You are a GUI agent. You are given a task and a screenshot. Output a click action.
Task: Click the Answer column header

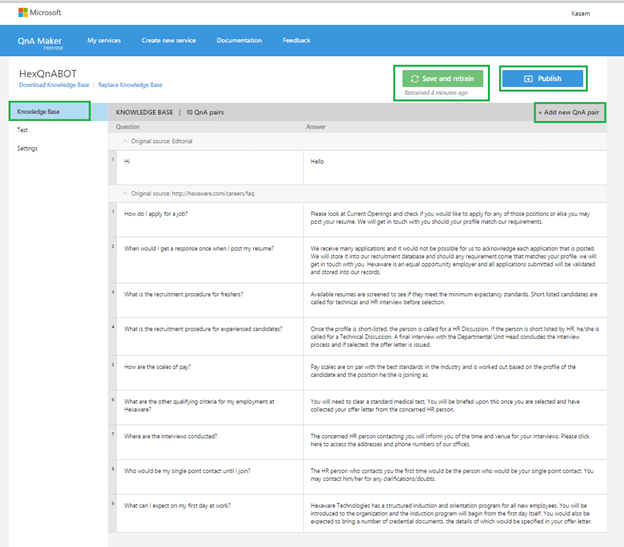pyautogui.click(x=316, y=127)
